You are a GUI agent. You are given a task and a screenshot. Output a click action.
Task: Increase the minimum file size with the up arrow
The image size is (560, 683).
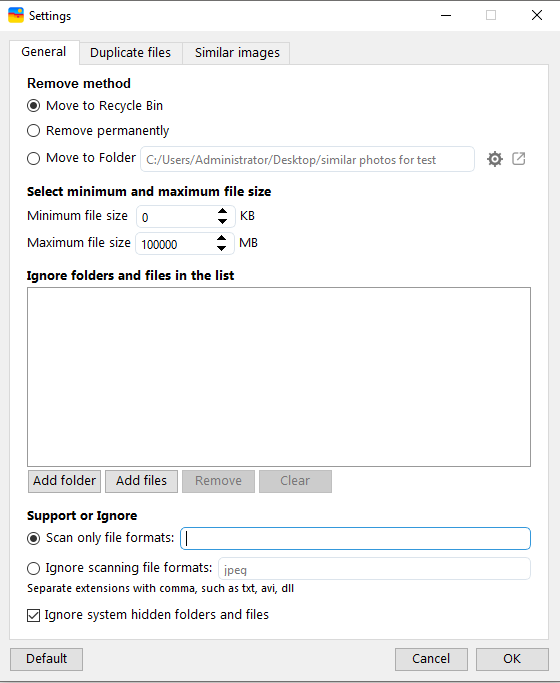222,211
